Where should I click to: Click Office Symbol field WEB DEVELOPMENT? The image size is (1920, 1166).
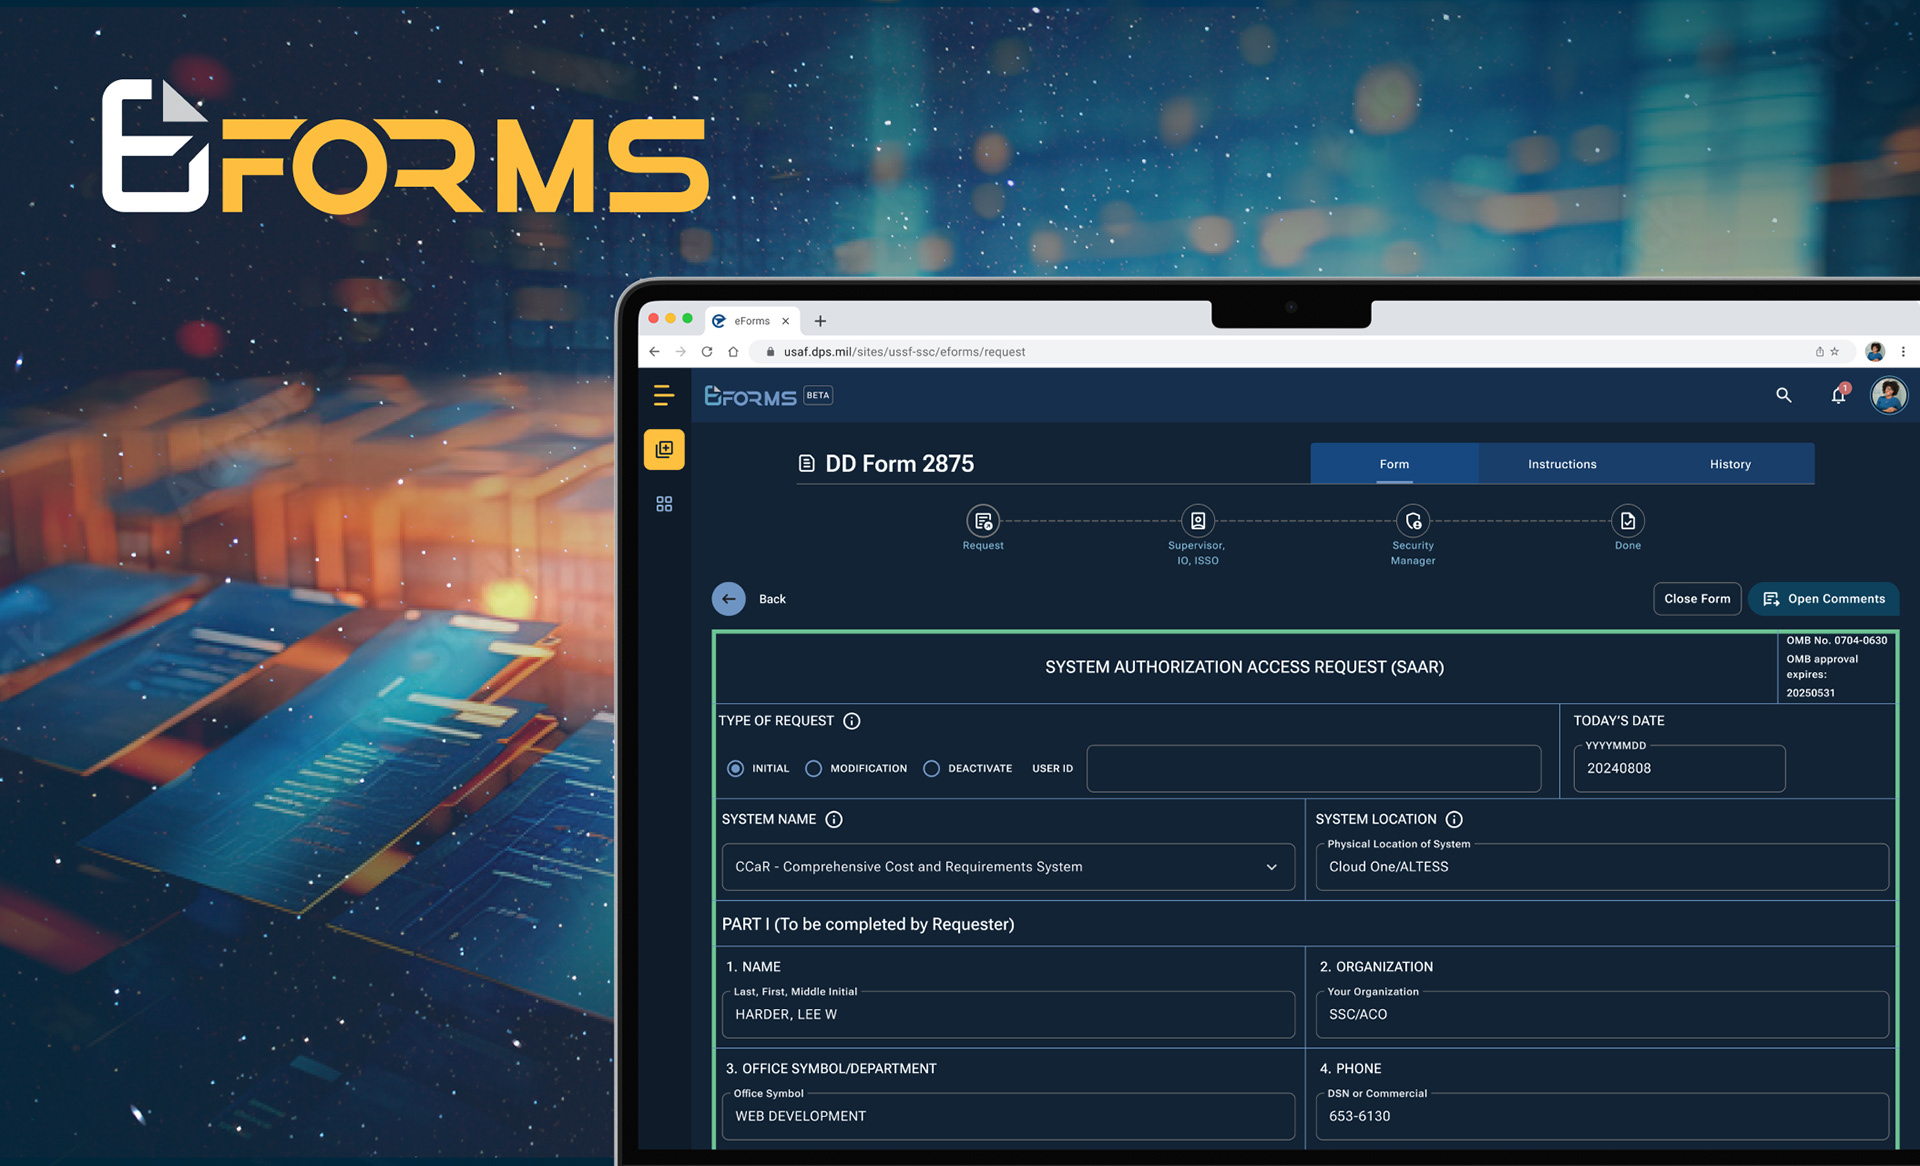click(x=1008, y=1116)
